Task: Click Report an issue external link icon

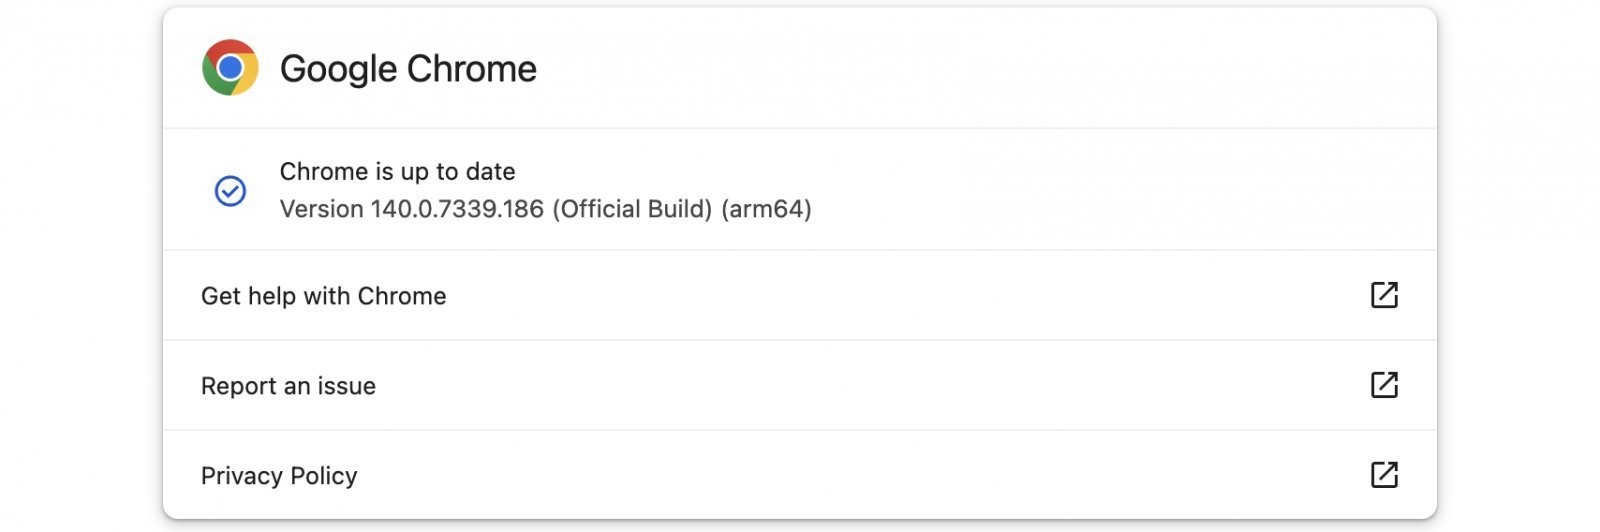Action: coord(1384,385)
